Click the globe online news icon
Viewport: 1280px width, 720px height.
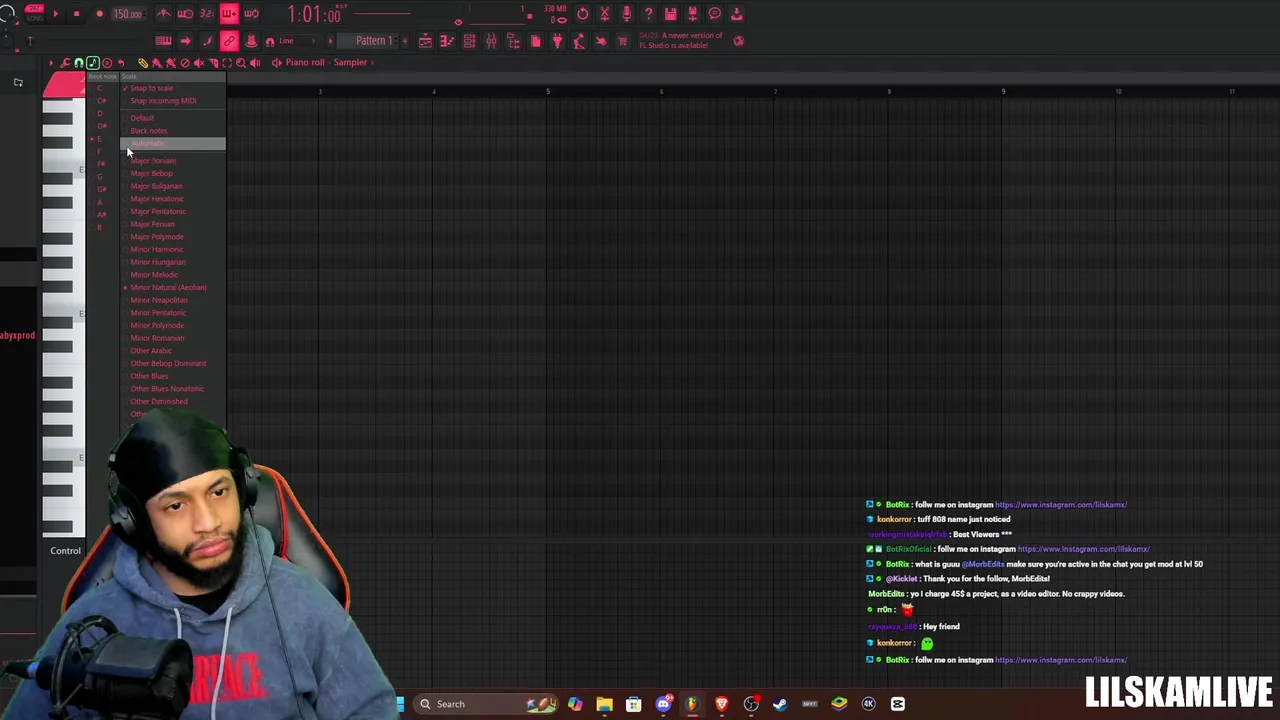[x=739, y=41]
